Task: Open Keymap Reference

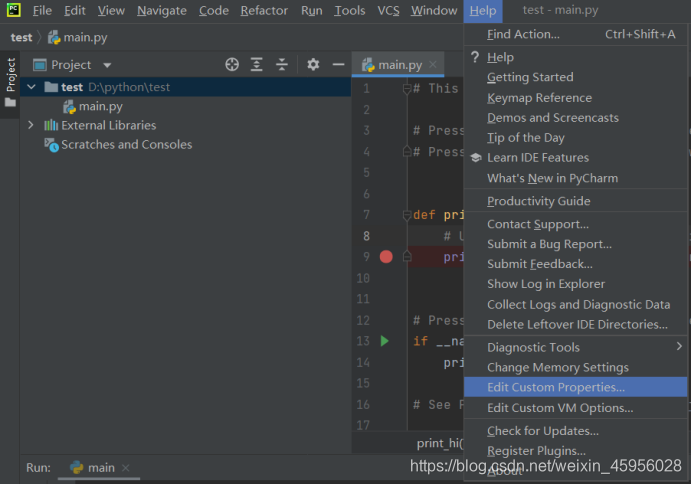Action: [576, 98]
